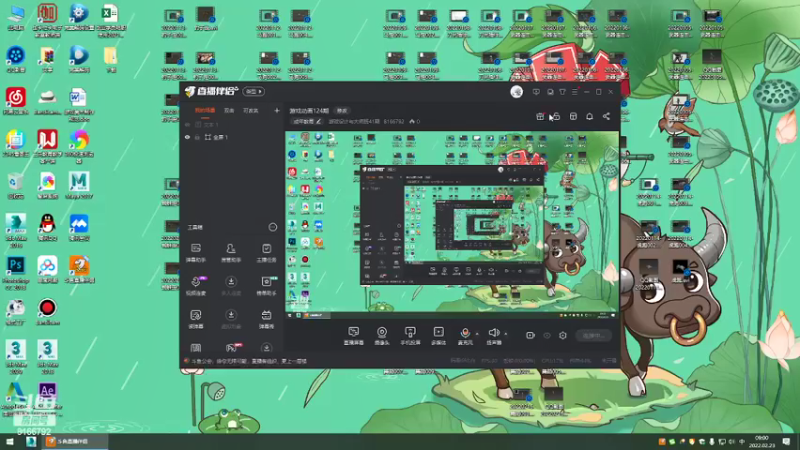Open the first tool in third toolbox row
This screenshot has width=800, height=450.
pos(196,319)
